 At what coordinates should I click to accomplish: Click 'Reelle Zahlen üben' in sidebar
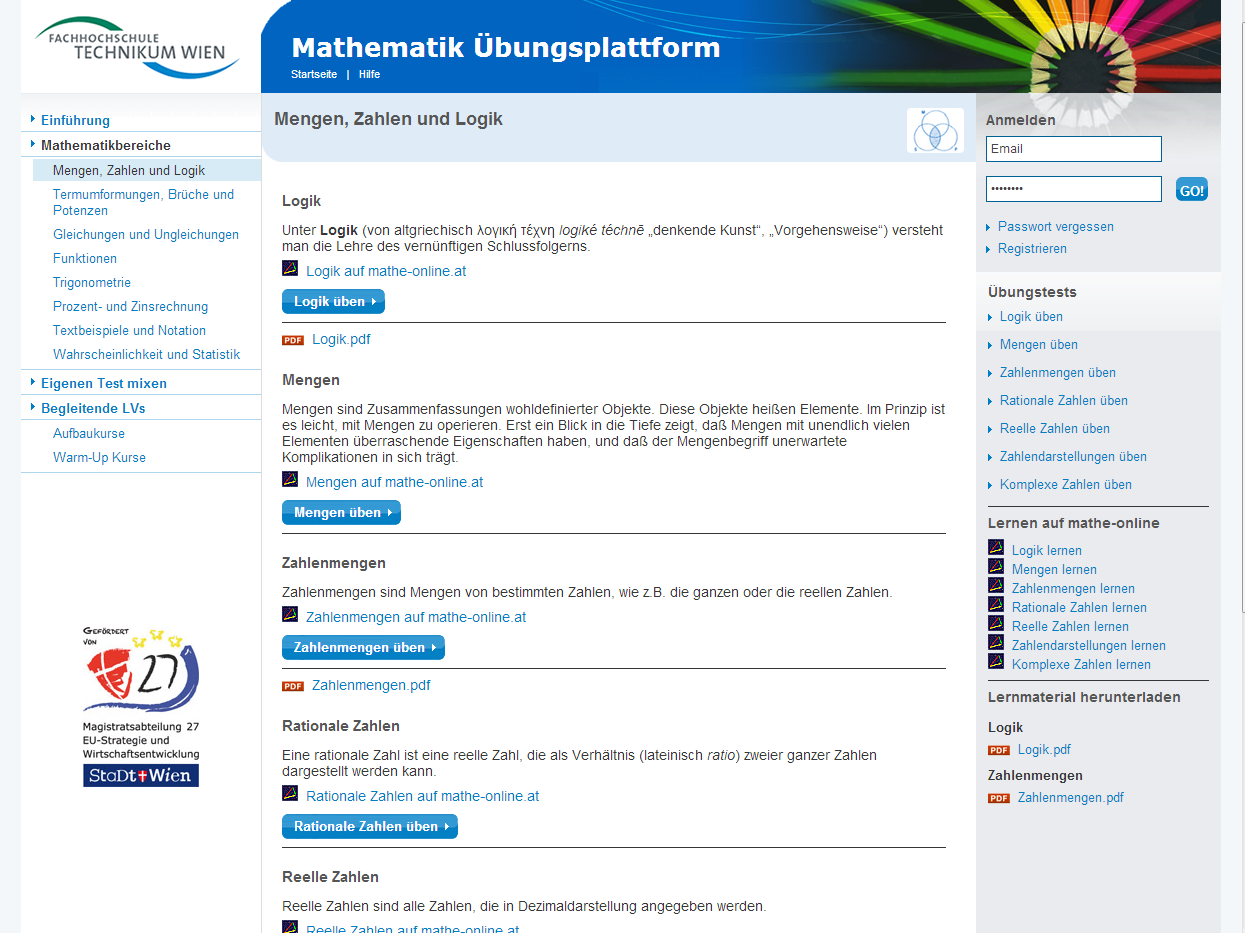pos(1055,429)
